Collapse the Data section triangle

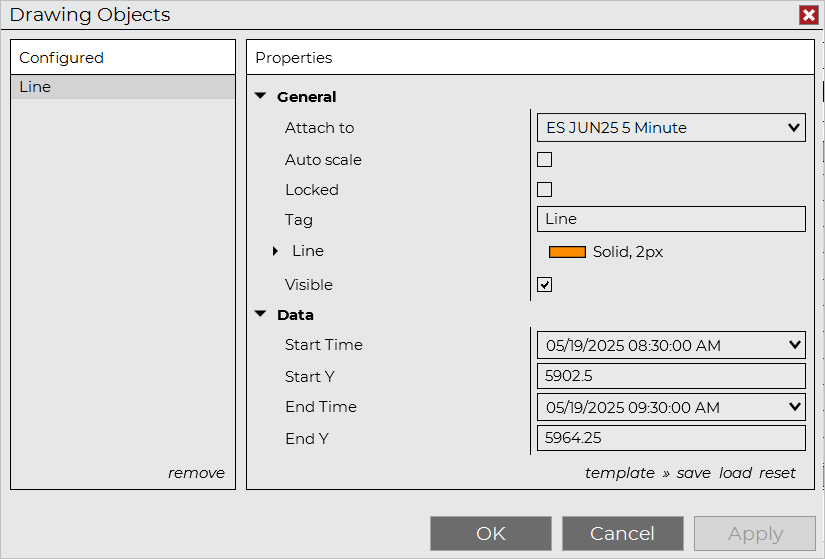coord(261,314)
